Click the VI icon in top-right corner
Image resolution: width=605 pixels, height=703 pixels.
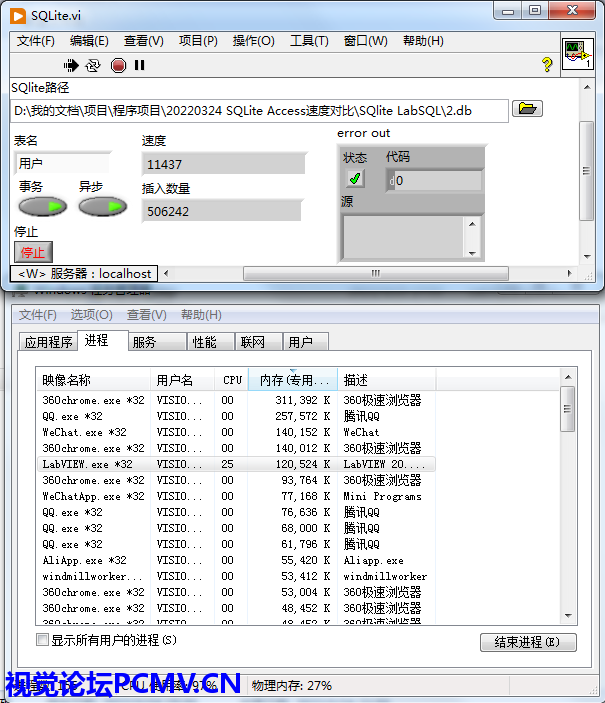577,54
